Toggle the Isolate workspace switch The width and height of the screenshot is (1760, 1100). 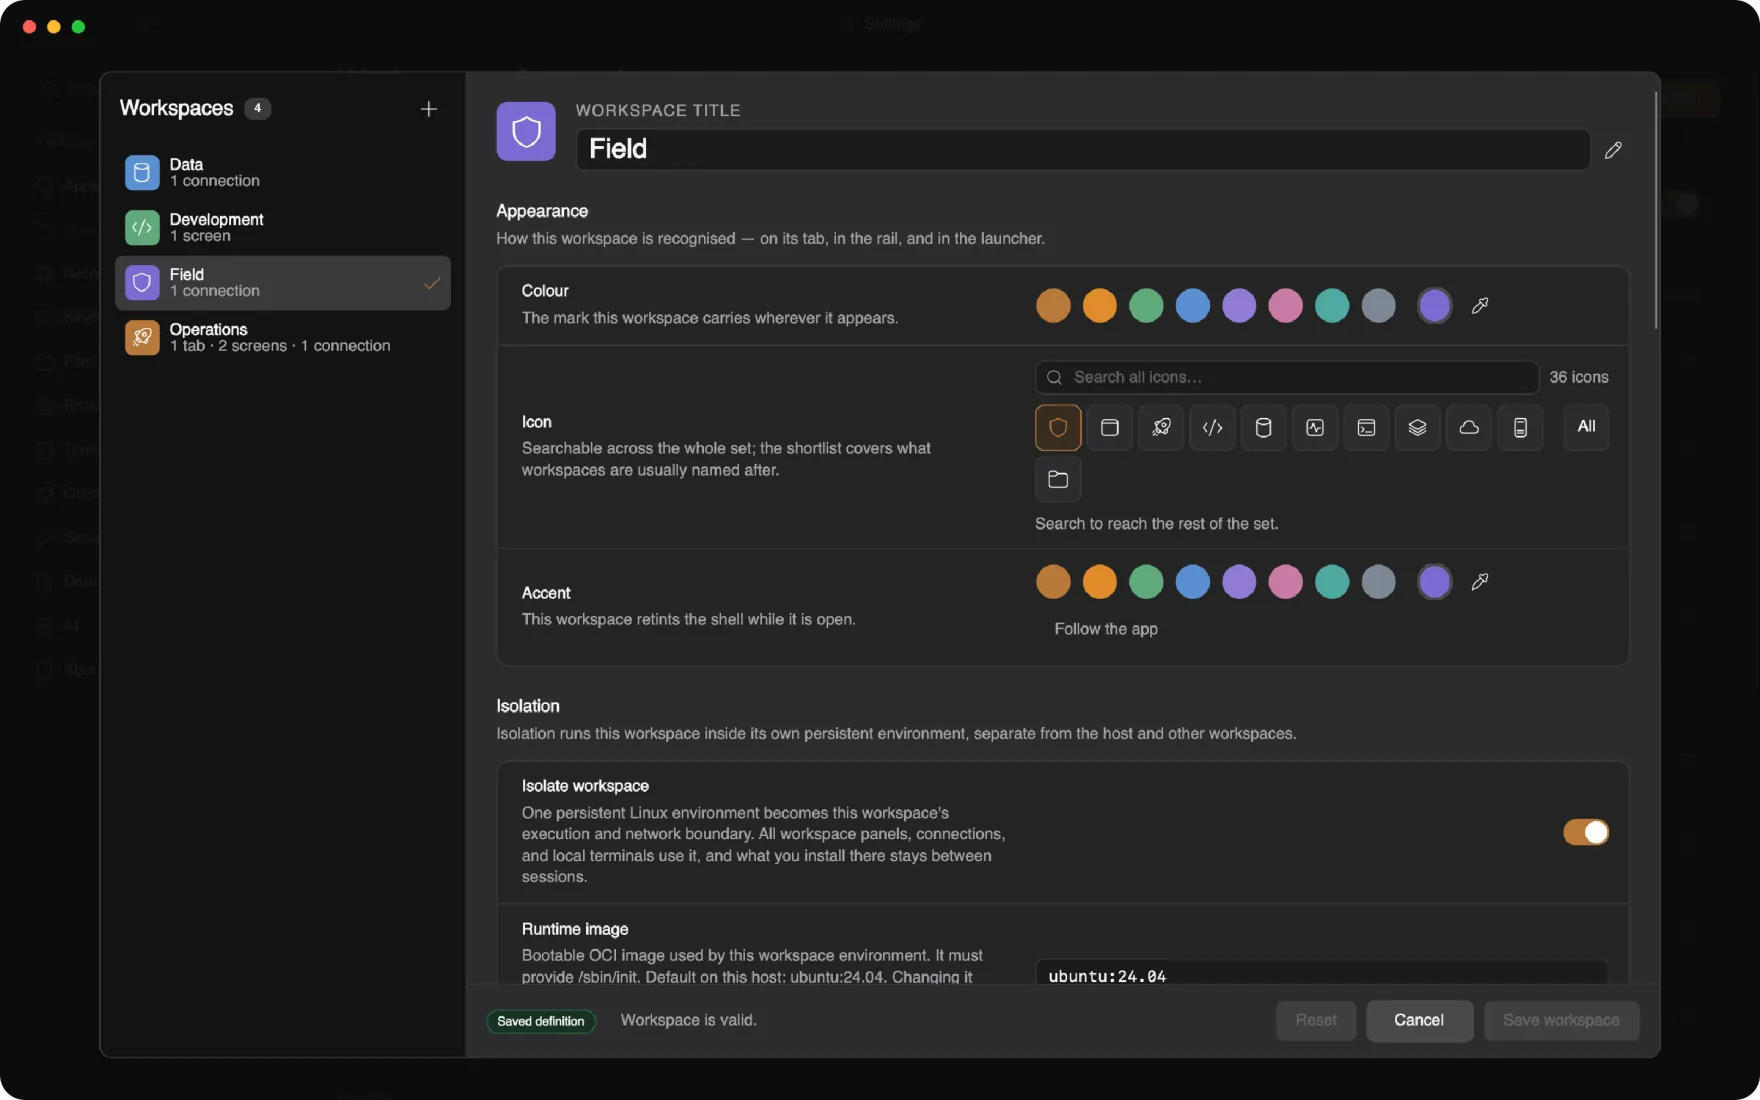(x=1586, y=832)
